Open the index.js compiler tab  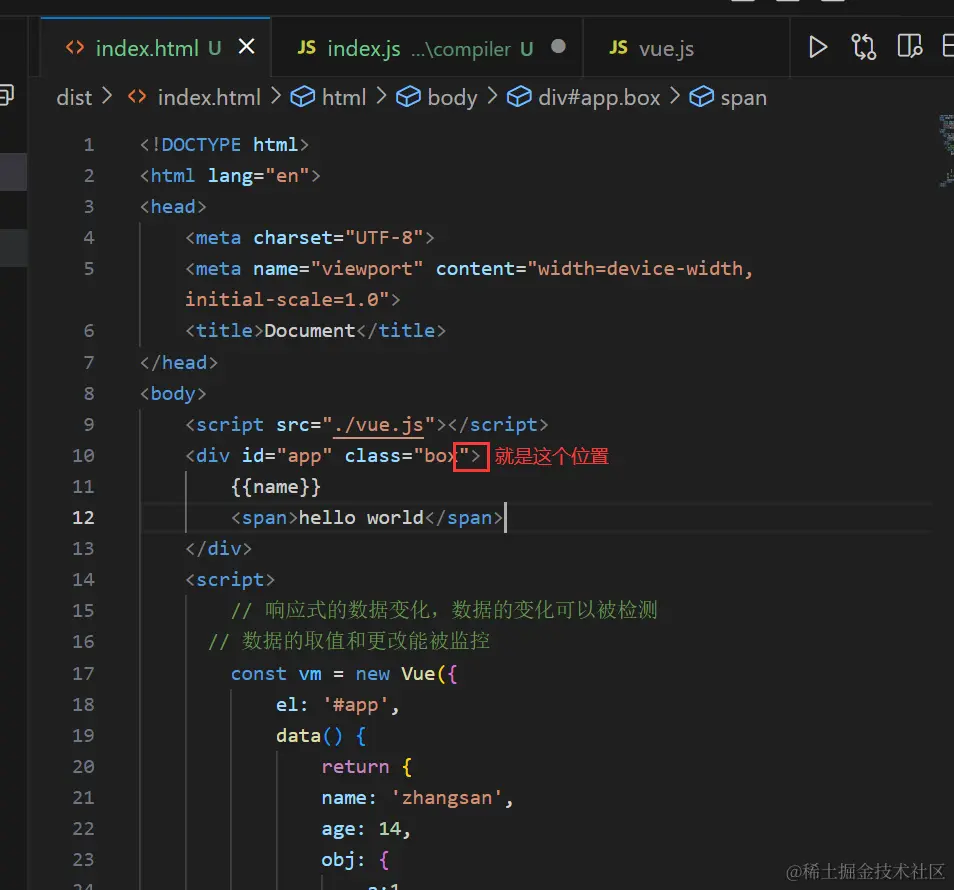click(x=428, y=47)
